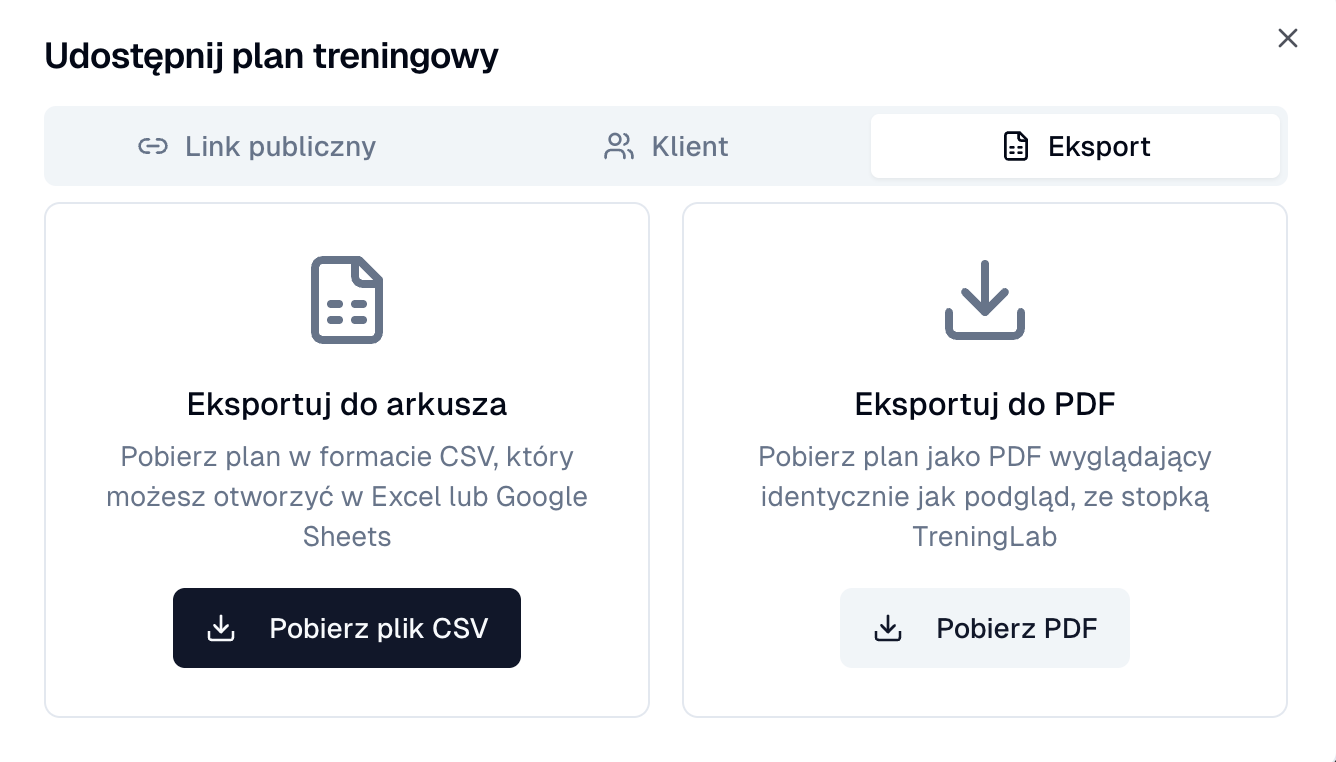Click the document icon on the Eksport tab
The height and width of the screenshot is (762, 1336).
1016,146
